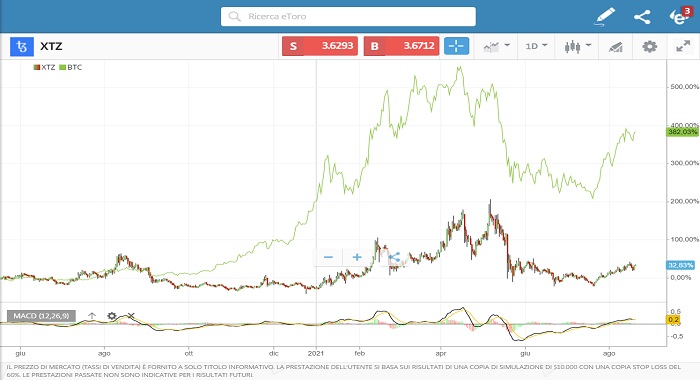The image size is (700, 380).
Task: Click the 200,00% axis label
Action: [x=684, y=201]
